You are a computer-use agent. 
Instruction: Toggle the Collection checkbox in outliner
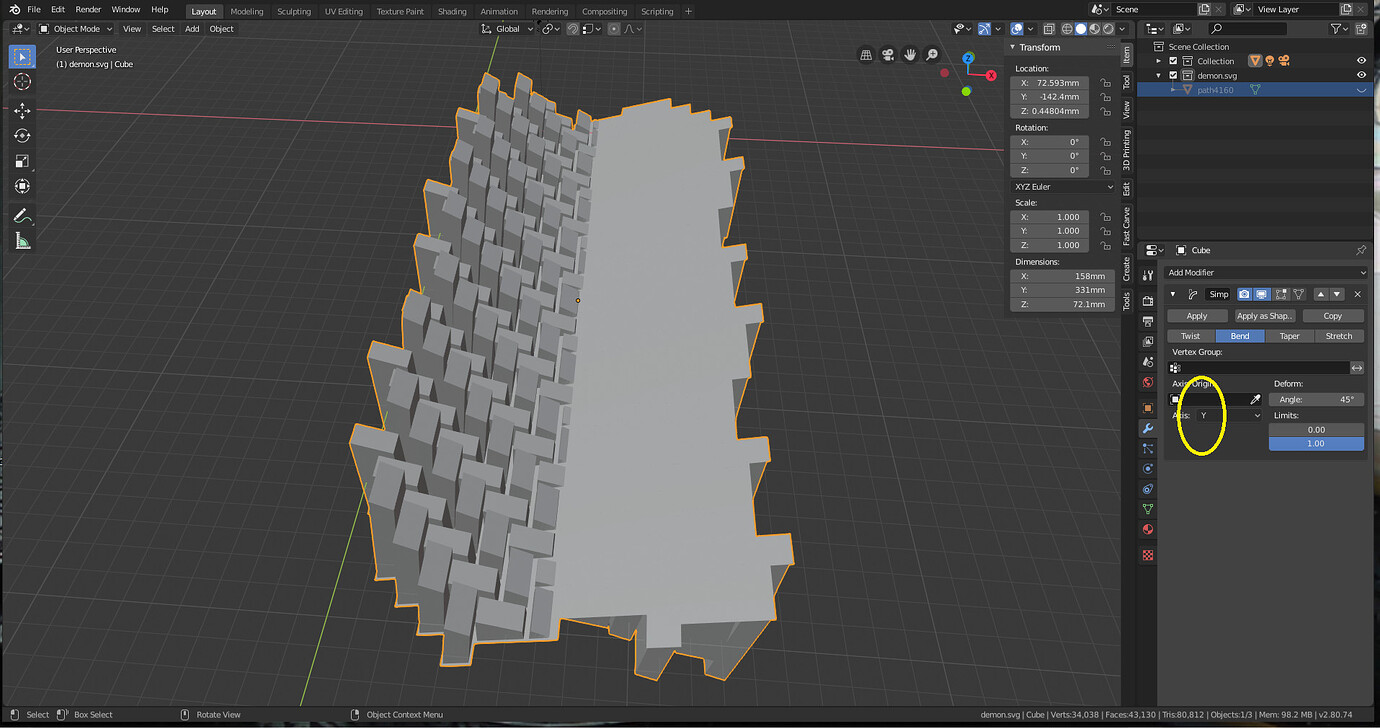(x=1174, y=61)
